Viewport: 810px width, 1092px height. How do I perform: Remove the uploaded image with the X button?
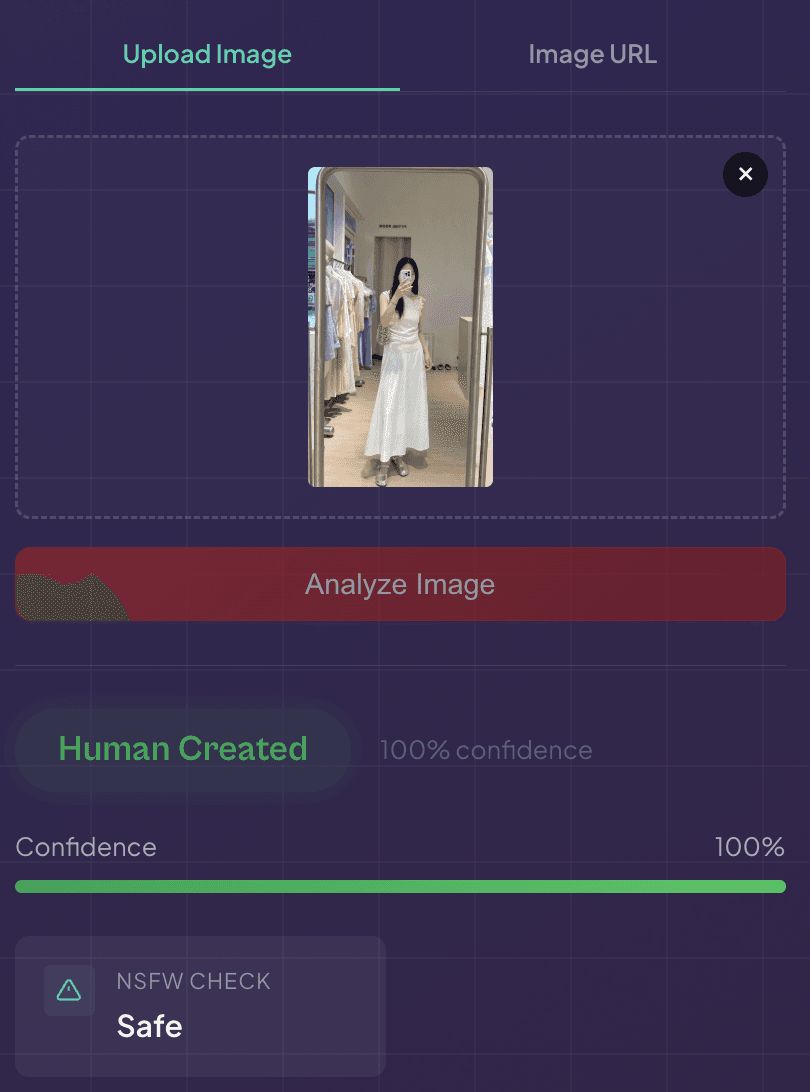pyautogui.click(x=745, y=174)
